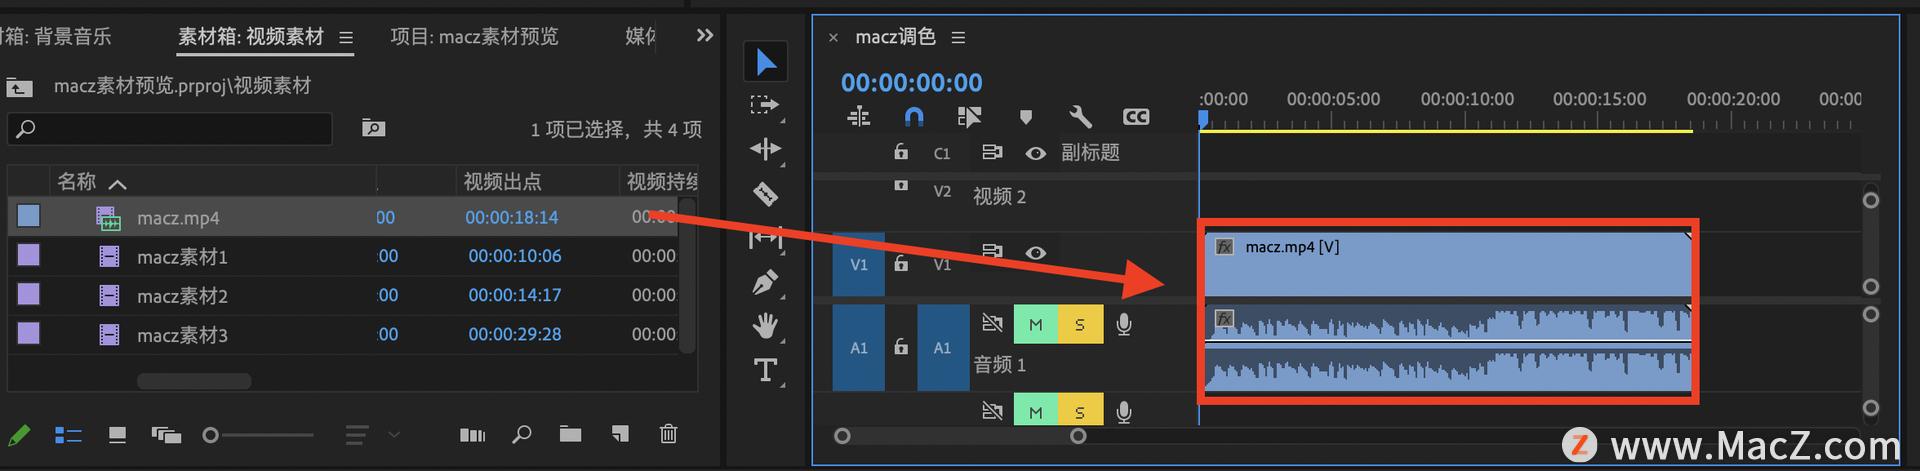This screenshot has width=1920, height=471.
Task: Toggle the green pencil read/write icon
Action: [19, 435]
